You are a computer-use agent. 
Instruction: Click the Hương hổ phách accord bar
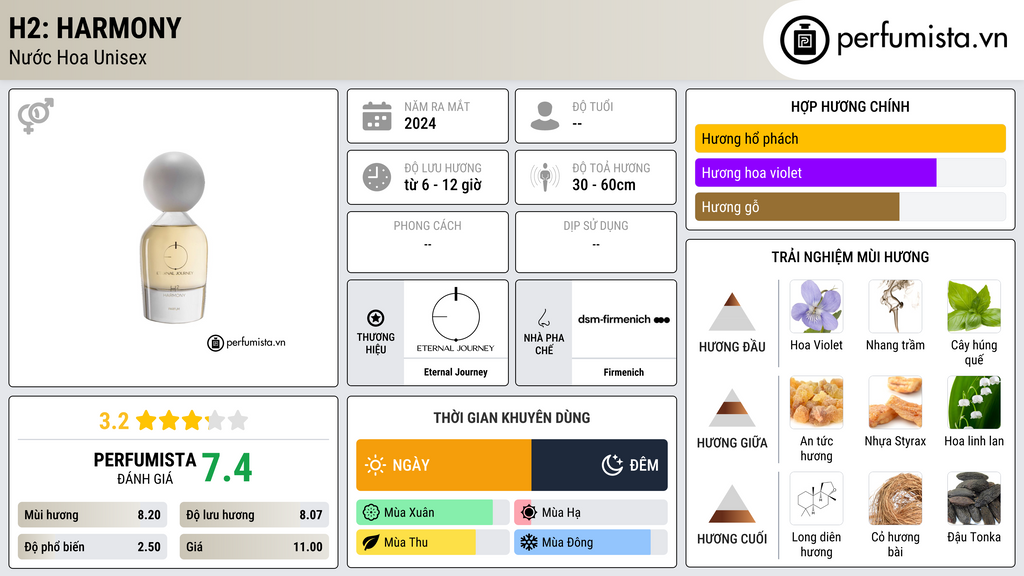850,138
